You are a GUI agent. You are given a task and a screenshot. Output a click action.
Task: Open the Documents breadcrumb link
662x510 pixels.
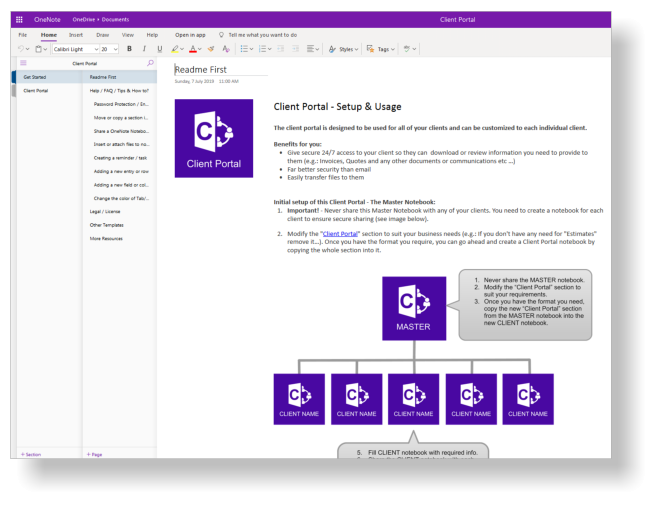[x=115, y=19]
